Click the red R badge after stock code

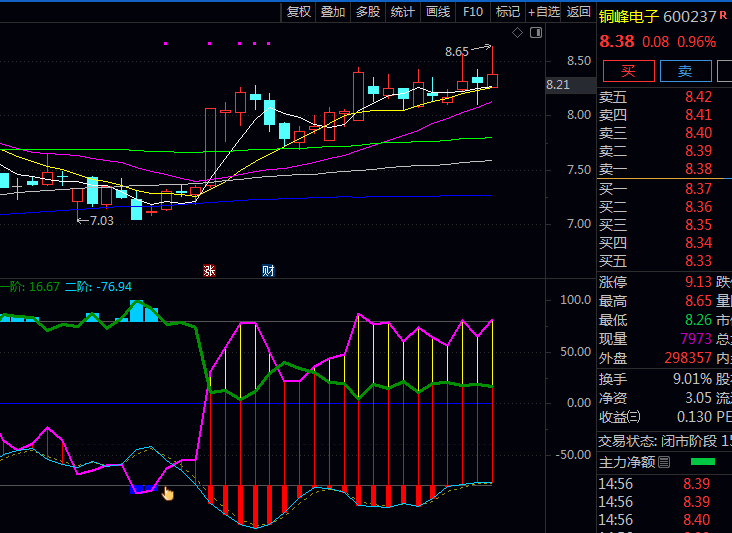pyautogui.click(x=723, y=16)
